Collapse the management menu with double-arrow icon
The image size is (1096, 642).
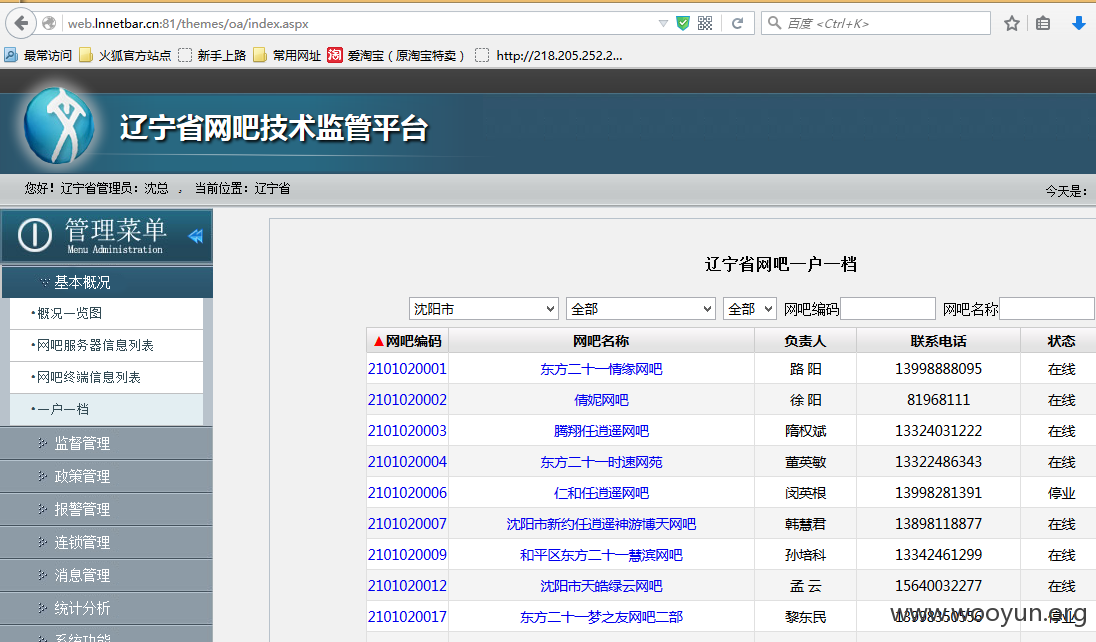[x=196, y=236]
